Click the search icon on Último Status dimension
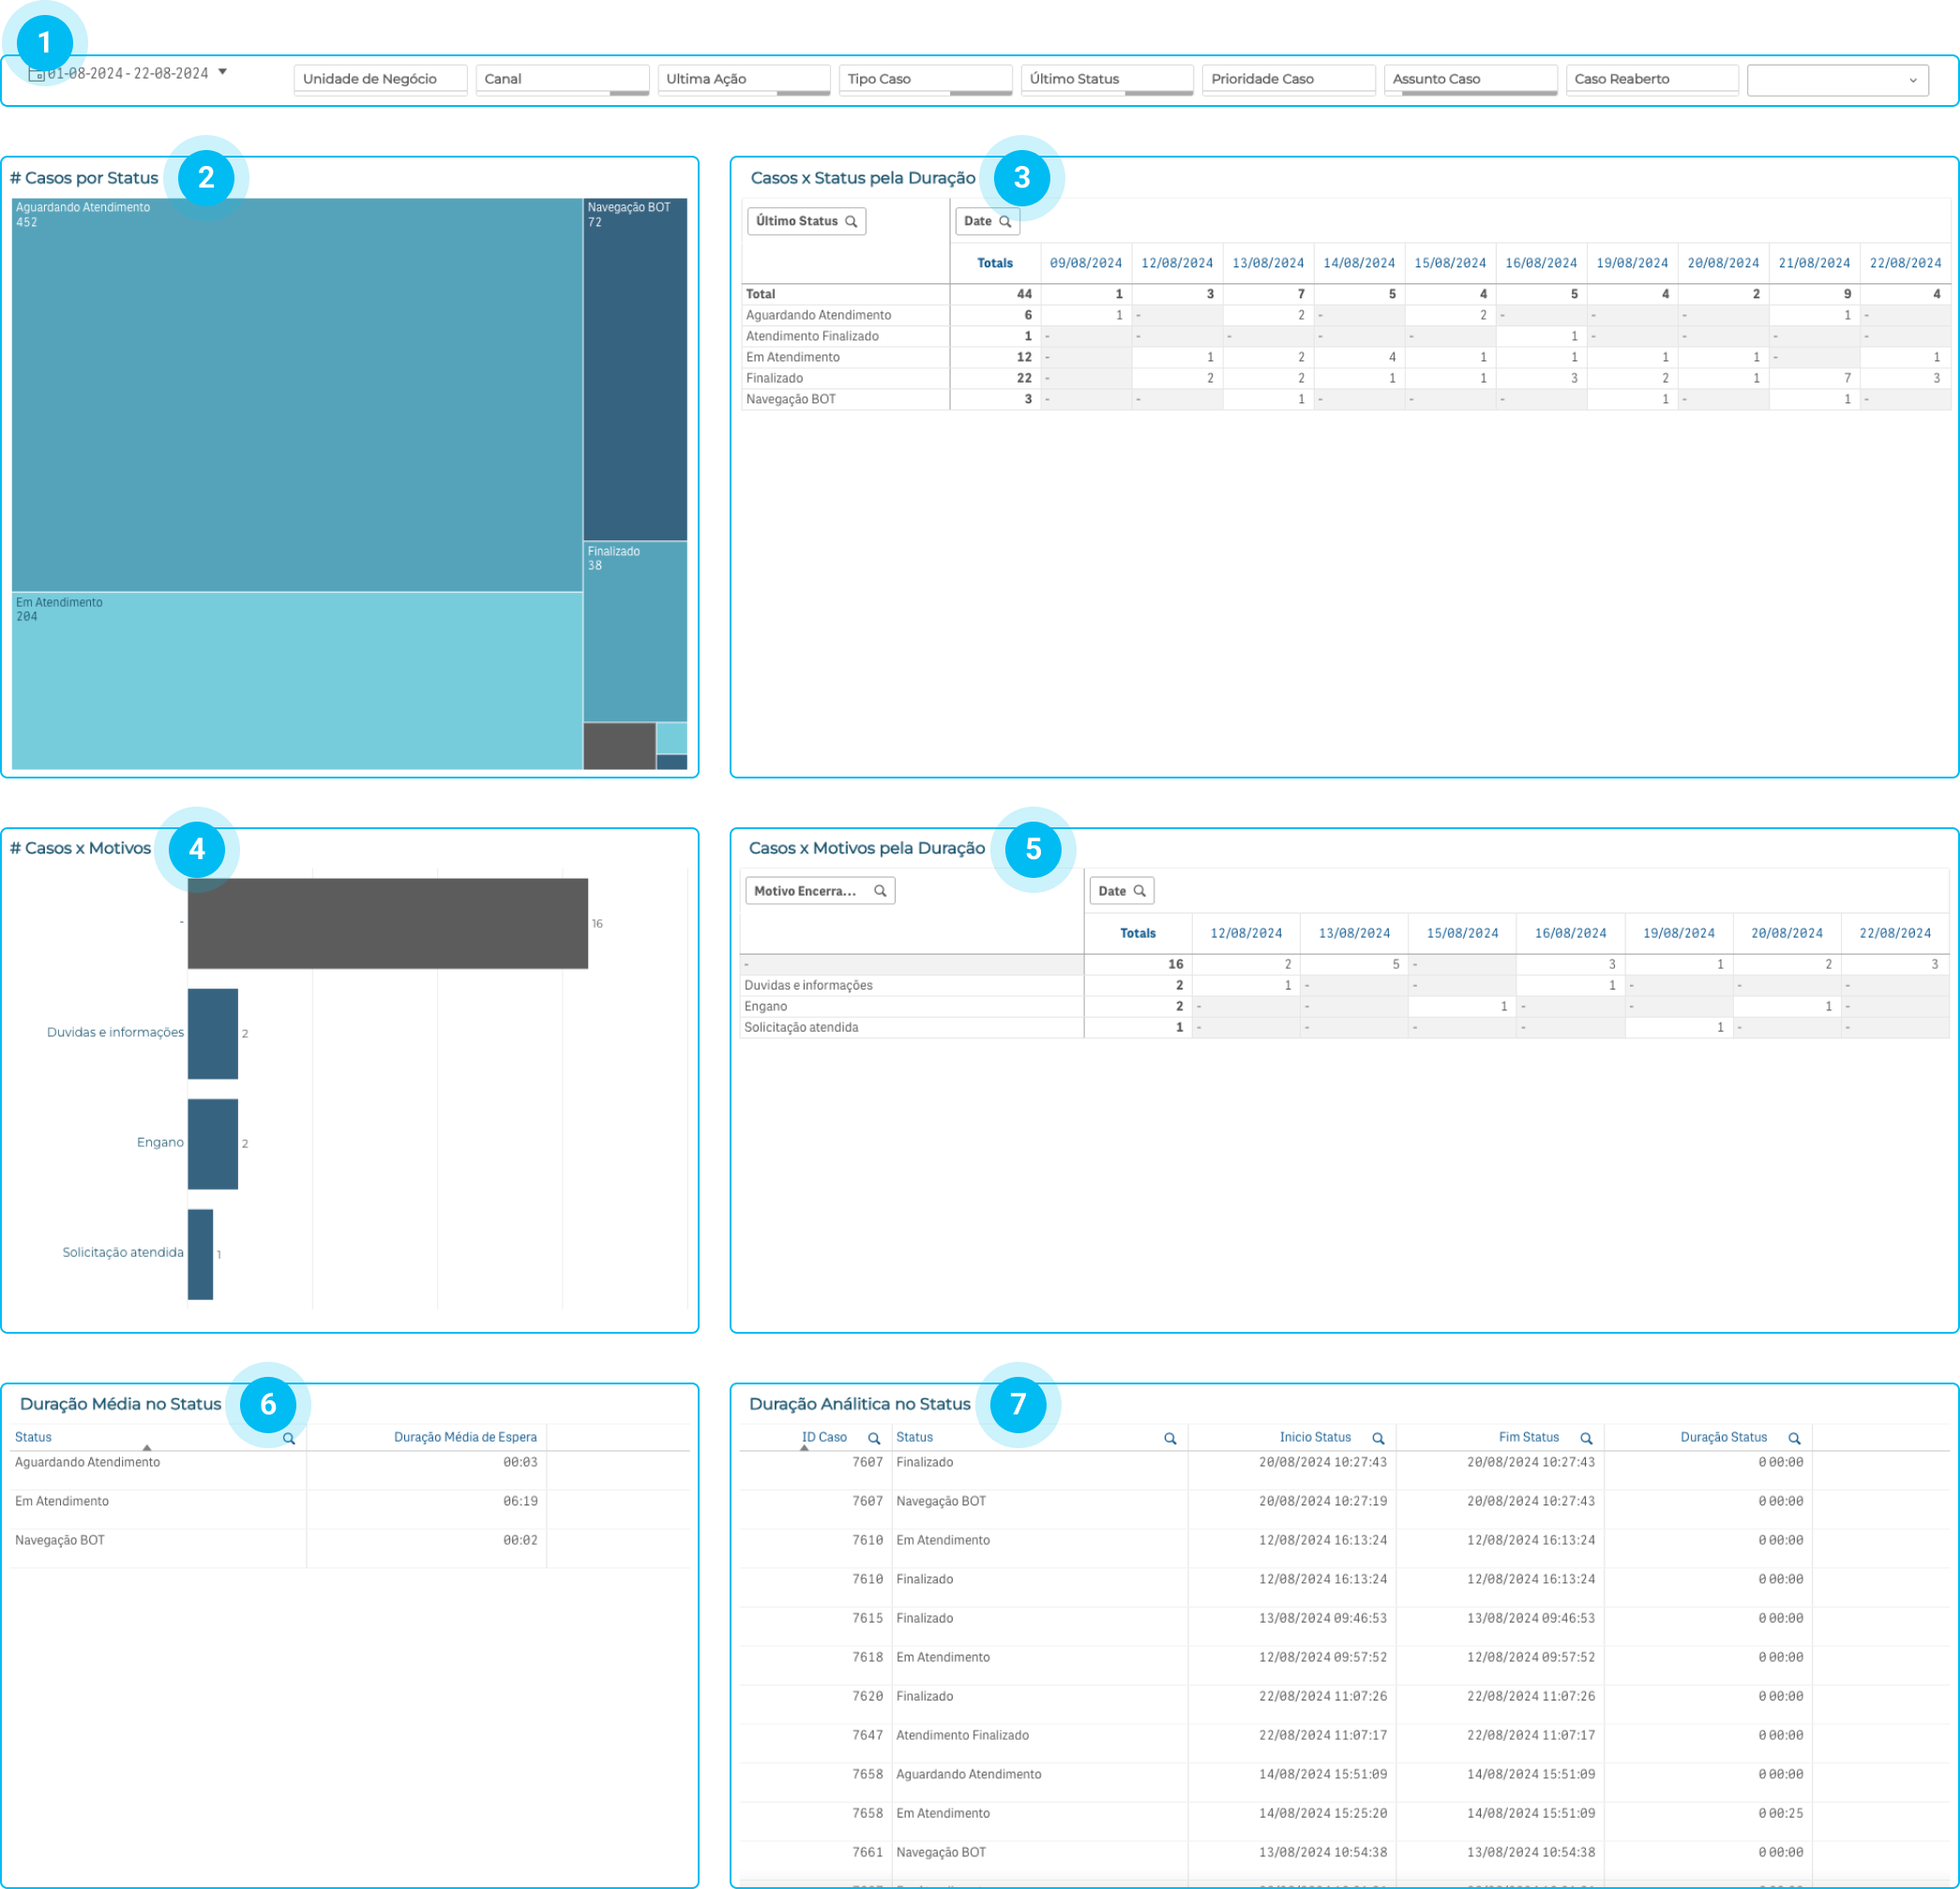Image resolution: width=1960 pixels, height=1889 pixels. (851, 222)
